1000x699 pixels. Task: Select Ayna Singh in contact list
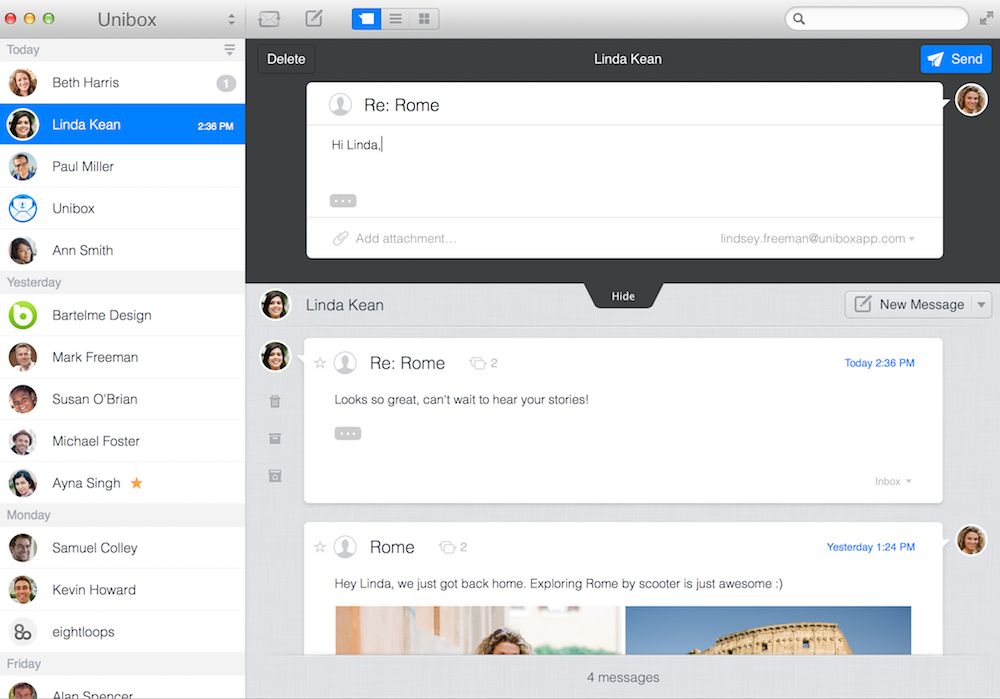[x=122, y=483]
